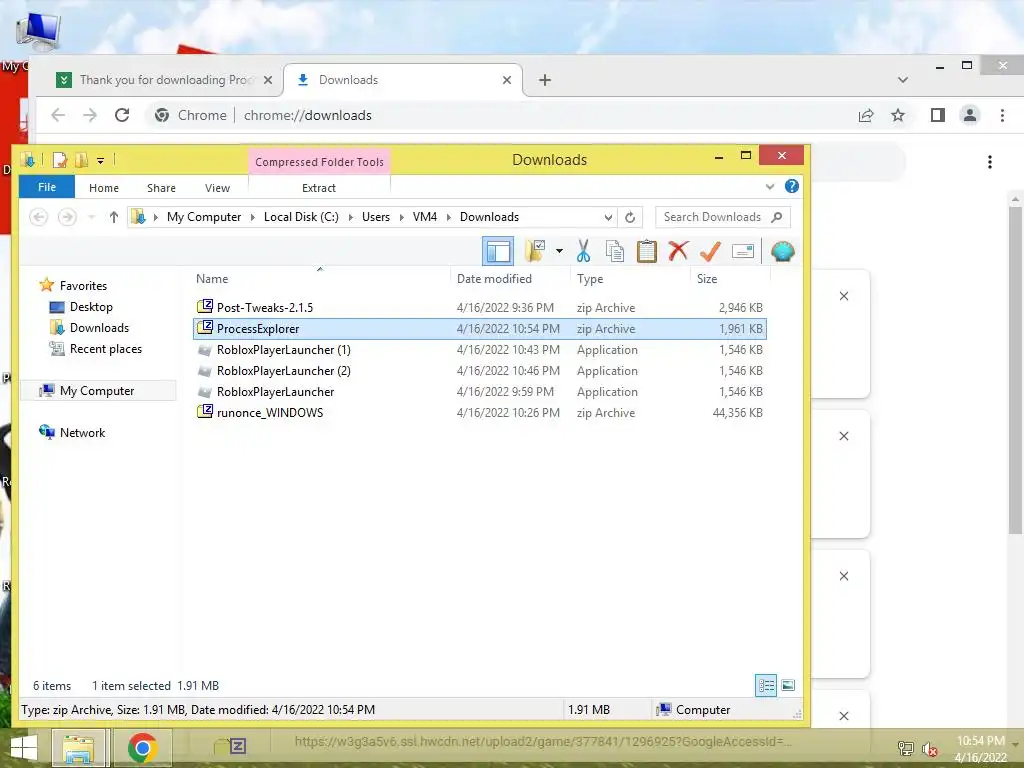Open Classic Shell settings shell icon
This screenshot has width=1024, height=768.
pyautogui.click(x=782, y=251)
